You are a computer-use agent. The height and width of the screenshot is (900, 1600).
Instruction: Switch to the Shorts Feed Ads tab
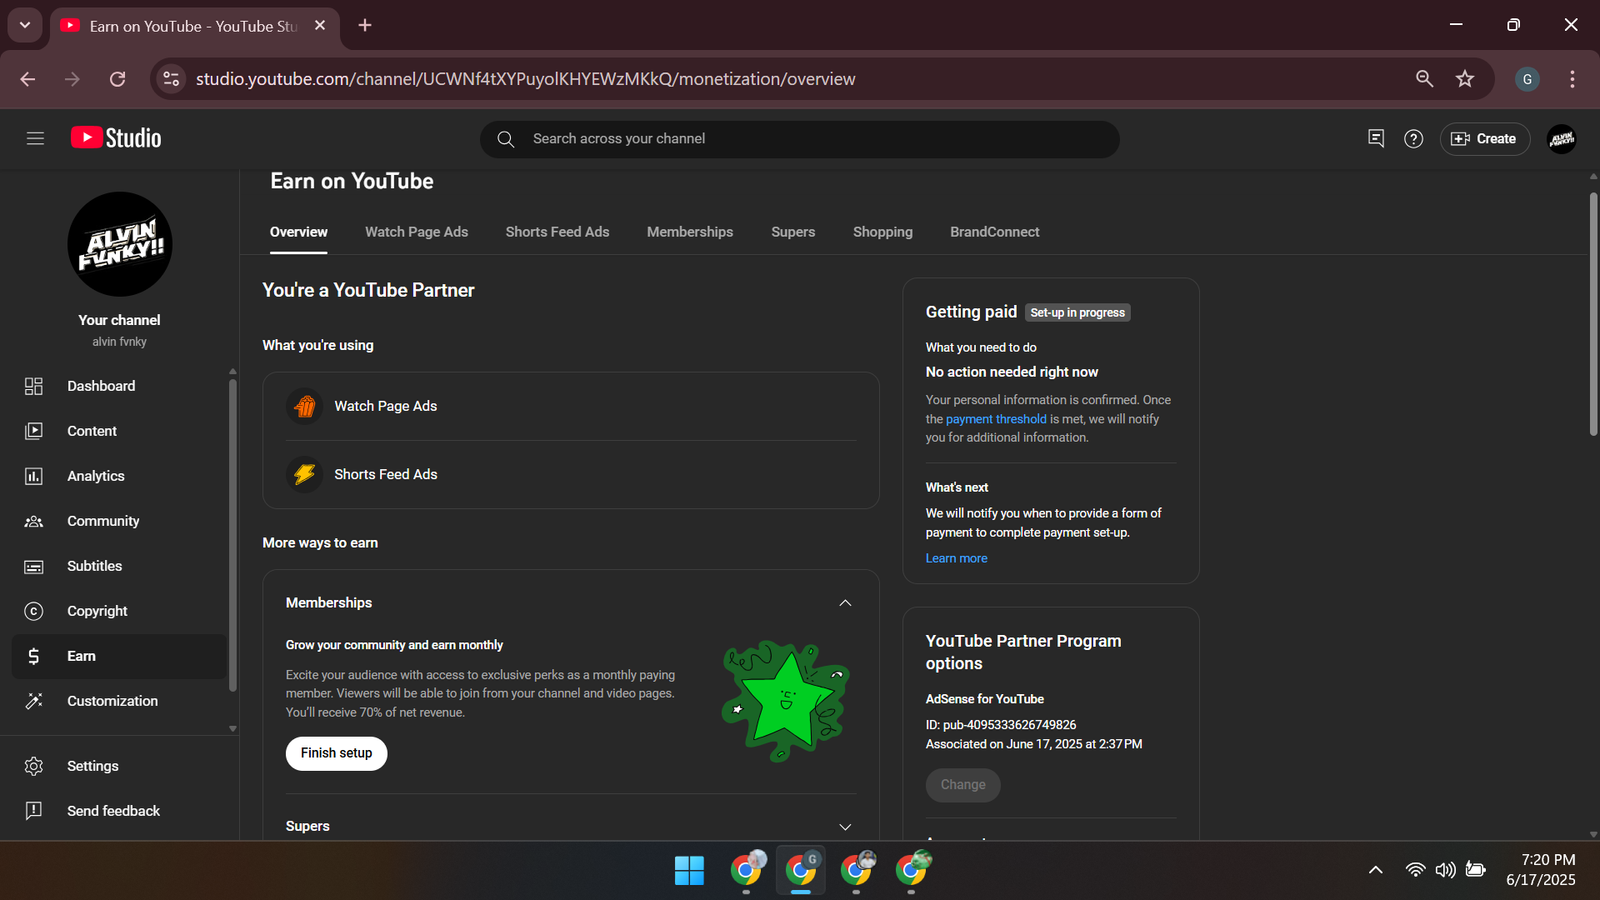[x=557, y=232]
